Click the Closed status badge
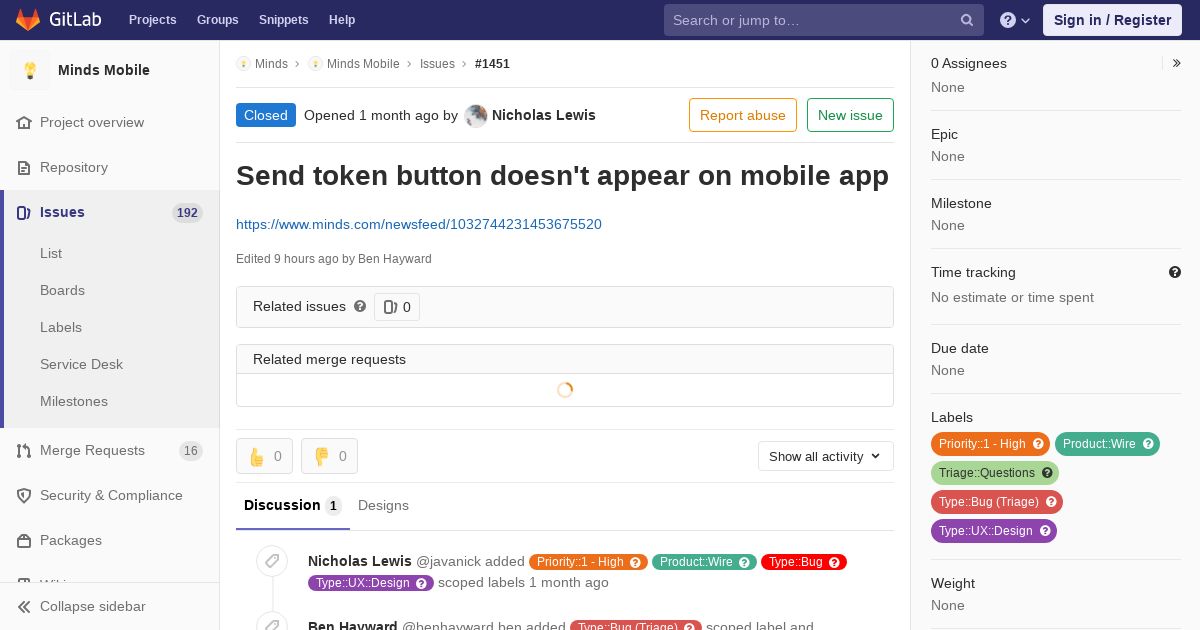 [x=266, y=115]
